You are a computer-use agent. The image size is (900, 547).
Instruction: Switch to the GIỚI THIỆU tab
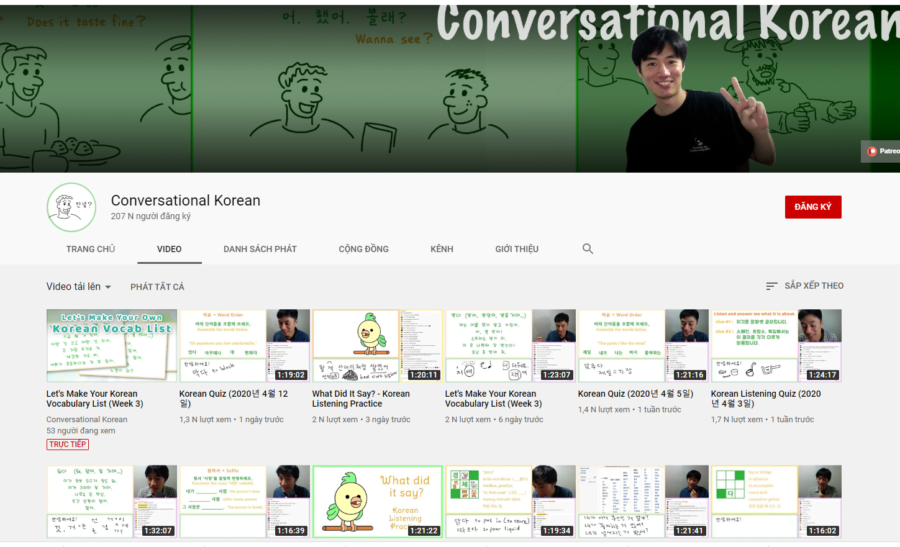coord(517,249)
